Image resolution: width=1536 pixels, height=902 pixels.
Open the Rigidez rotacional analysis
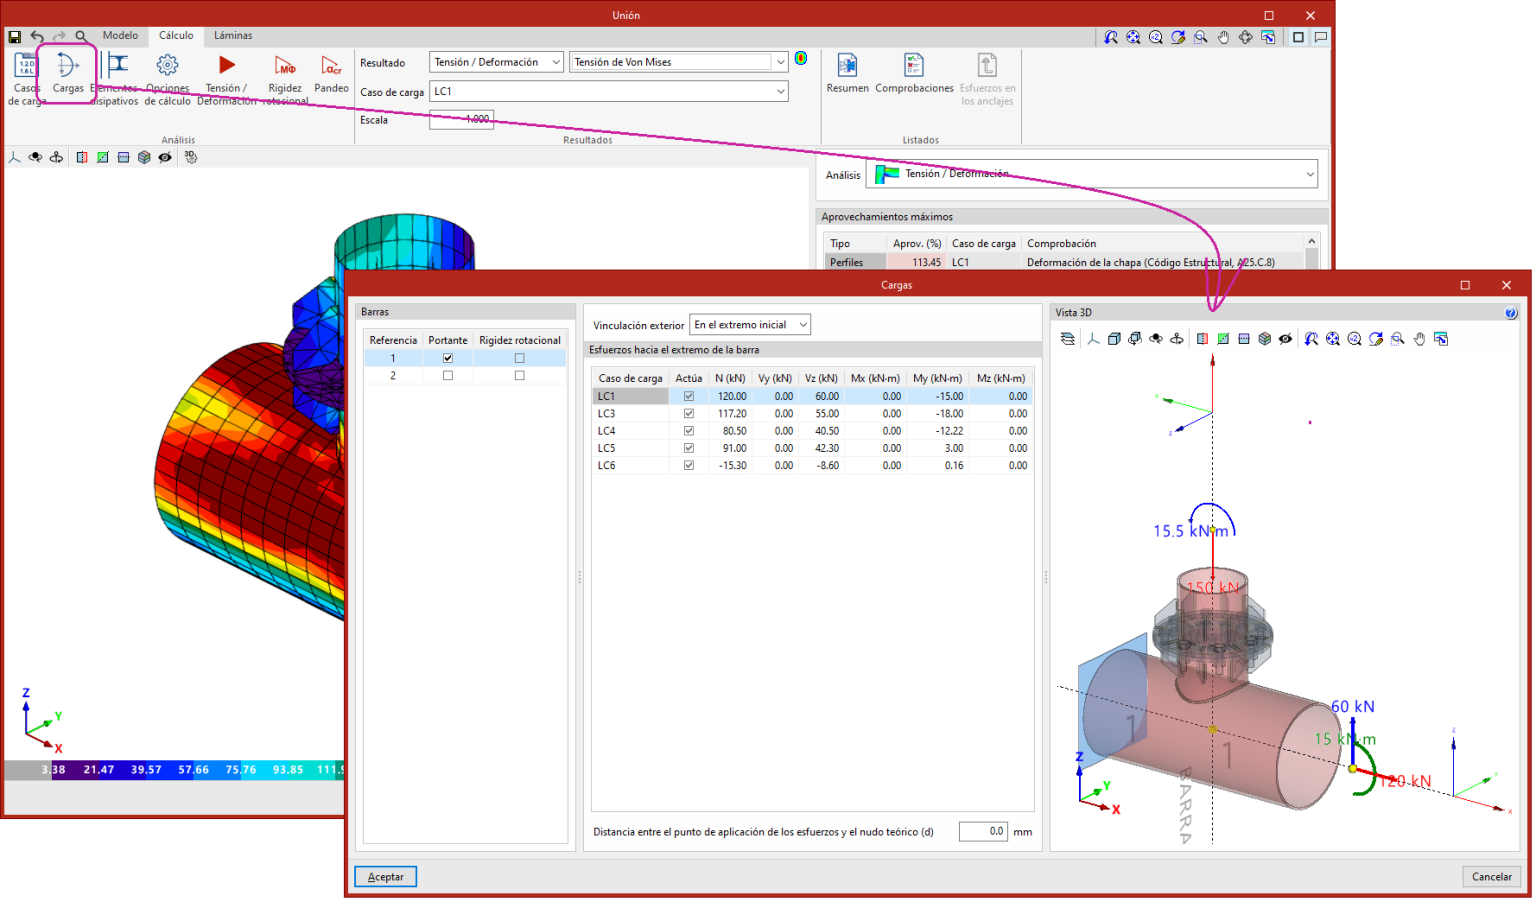pos(285,79)
